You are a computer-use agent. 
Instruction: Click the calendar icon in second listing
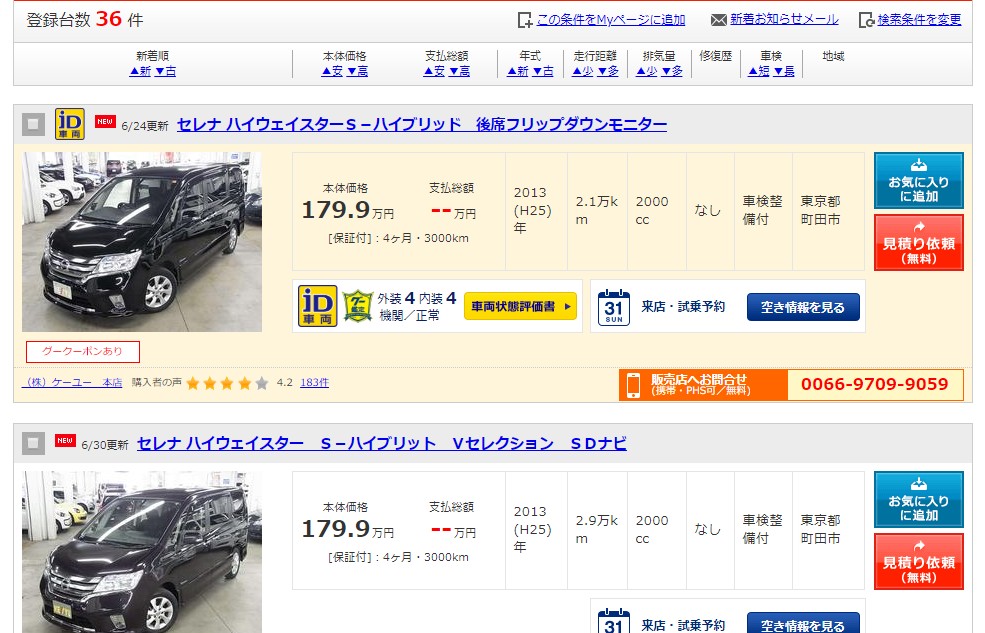click(x=614, y=620)
